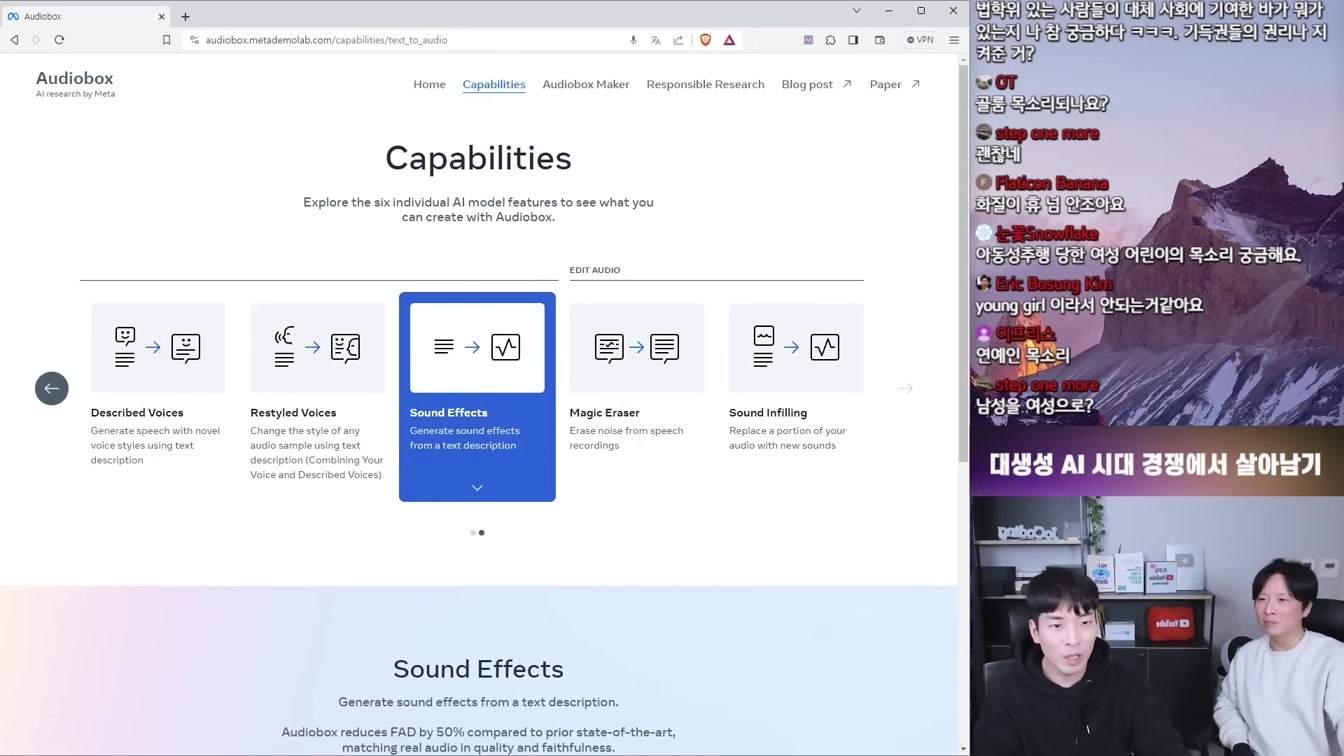Click the carousel previous arrow button
The image size is (1344, 756).
(52, 388)
